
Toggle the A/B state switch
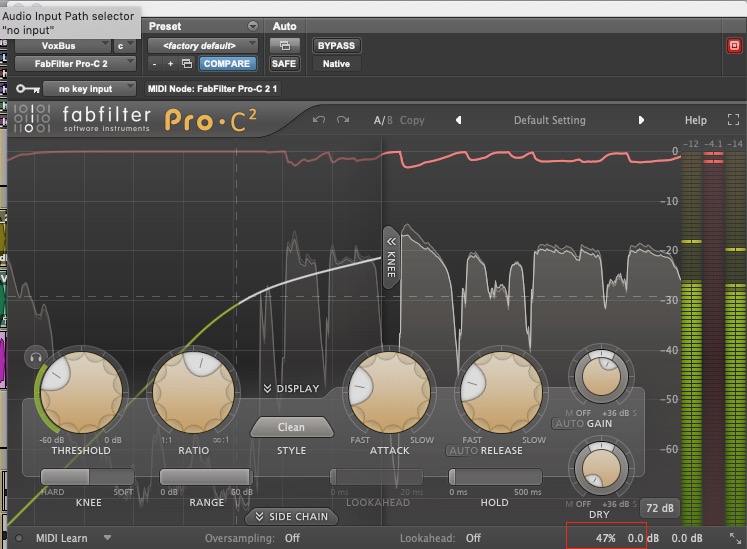(383, 120)
